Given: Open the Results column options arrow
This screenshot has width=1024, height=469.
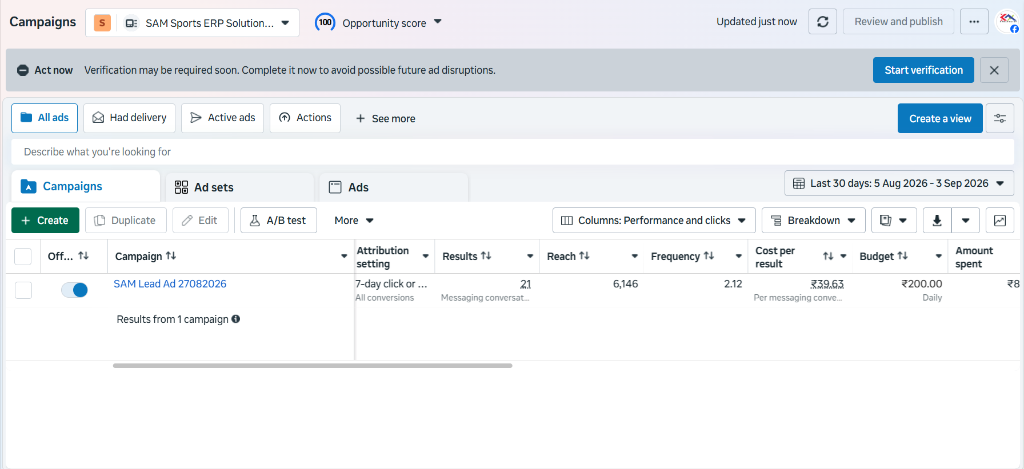Looking at the screenshot, I should tap(530, 256).
